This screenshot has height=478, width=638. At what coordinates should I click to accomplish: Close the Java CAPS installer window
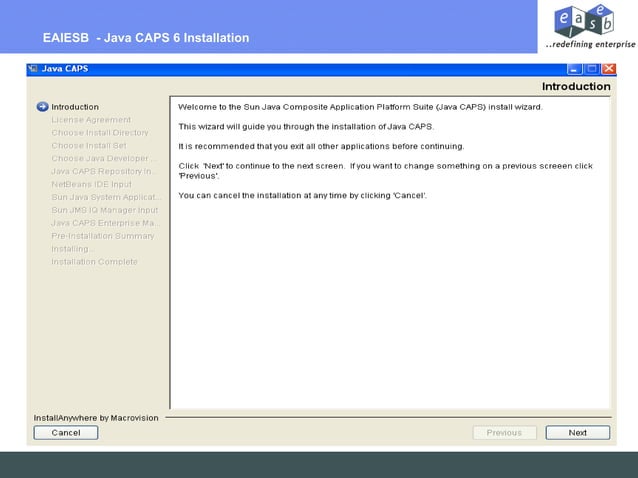(609, 69)
